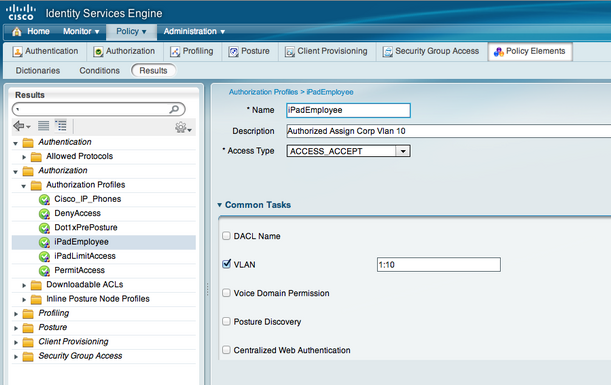This screenshot has height=385, width=611.
Task: Click the Security Group Access icon
Action: [x=387, y=52]
